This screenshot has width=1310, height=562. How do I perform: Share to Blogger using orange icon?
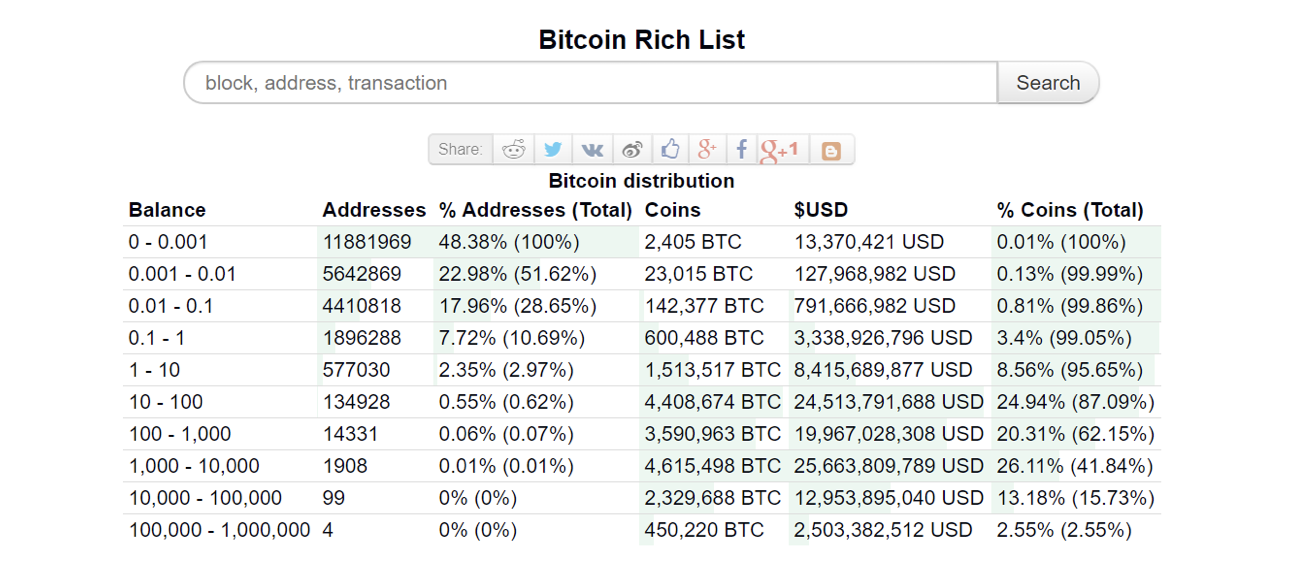tap(831, 151)
